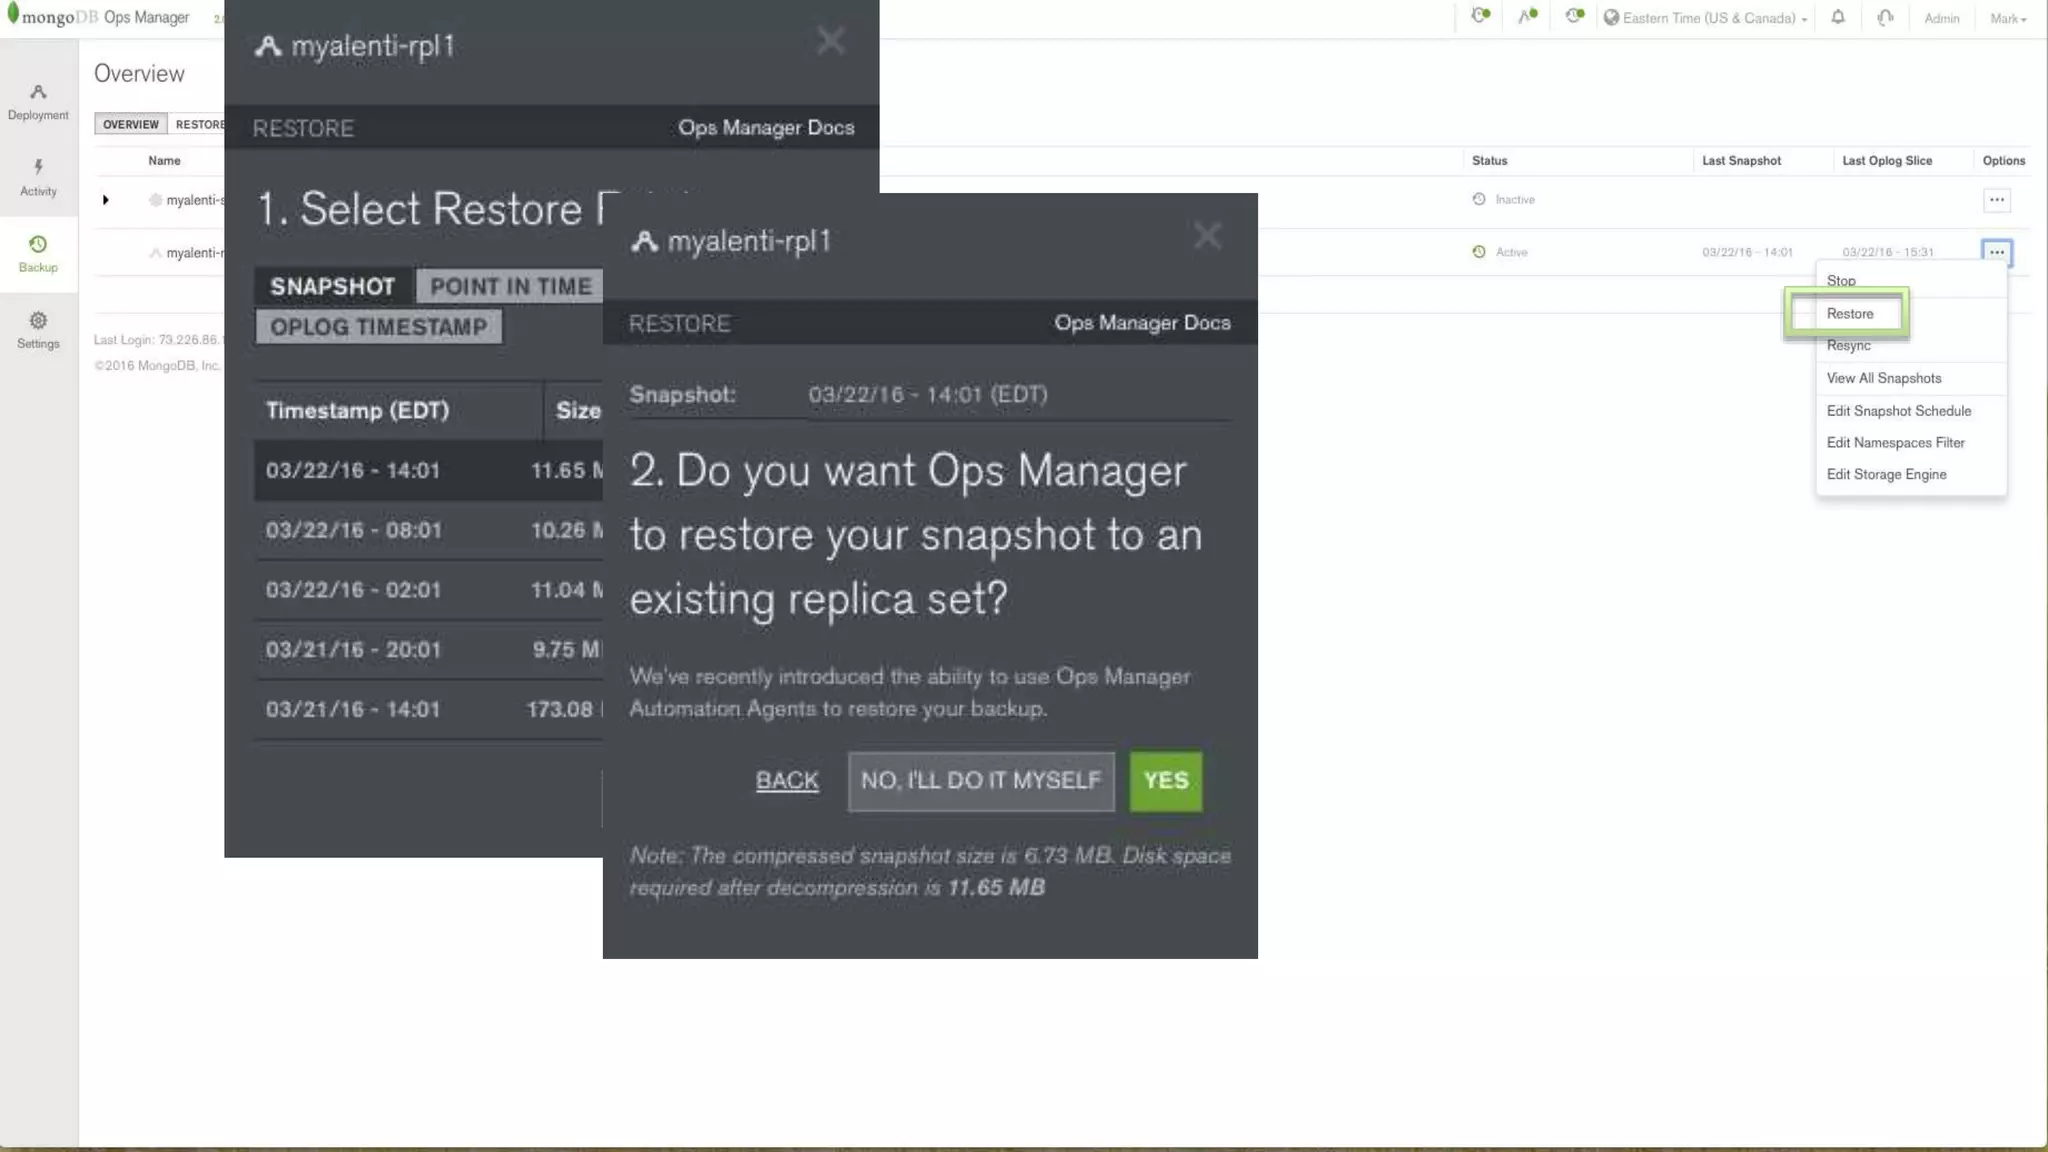2048x1152 pixels.
Task: Choose View All Snapshots menu entry
Action: pyautogui.click(x=1883, y=378)
